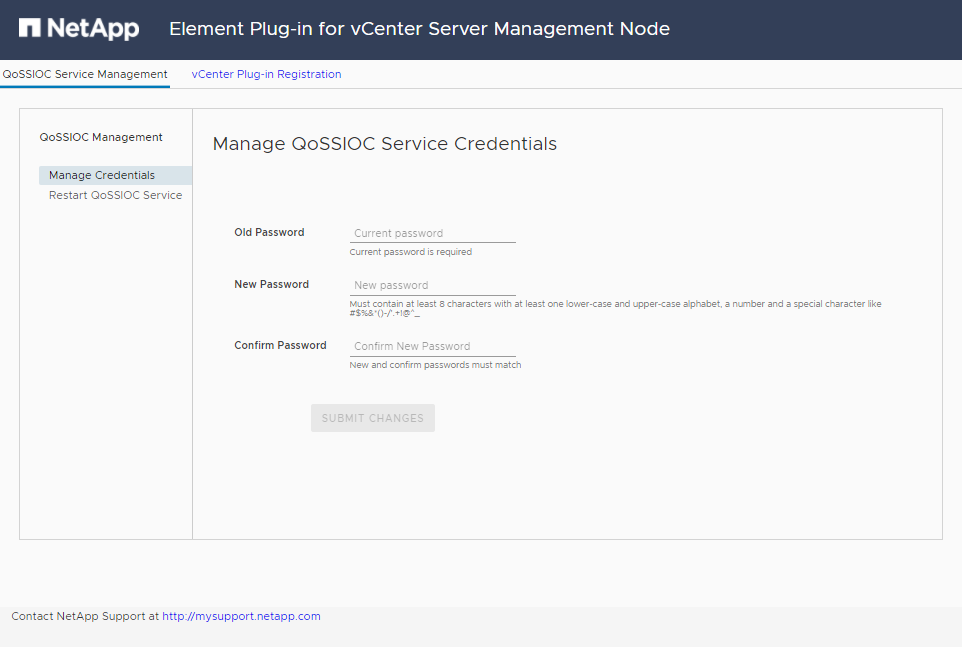The image size is (962, 647).
Task: Click the Manage QoSSIOC Service Credentials heading
Action: pos(384,143)
